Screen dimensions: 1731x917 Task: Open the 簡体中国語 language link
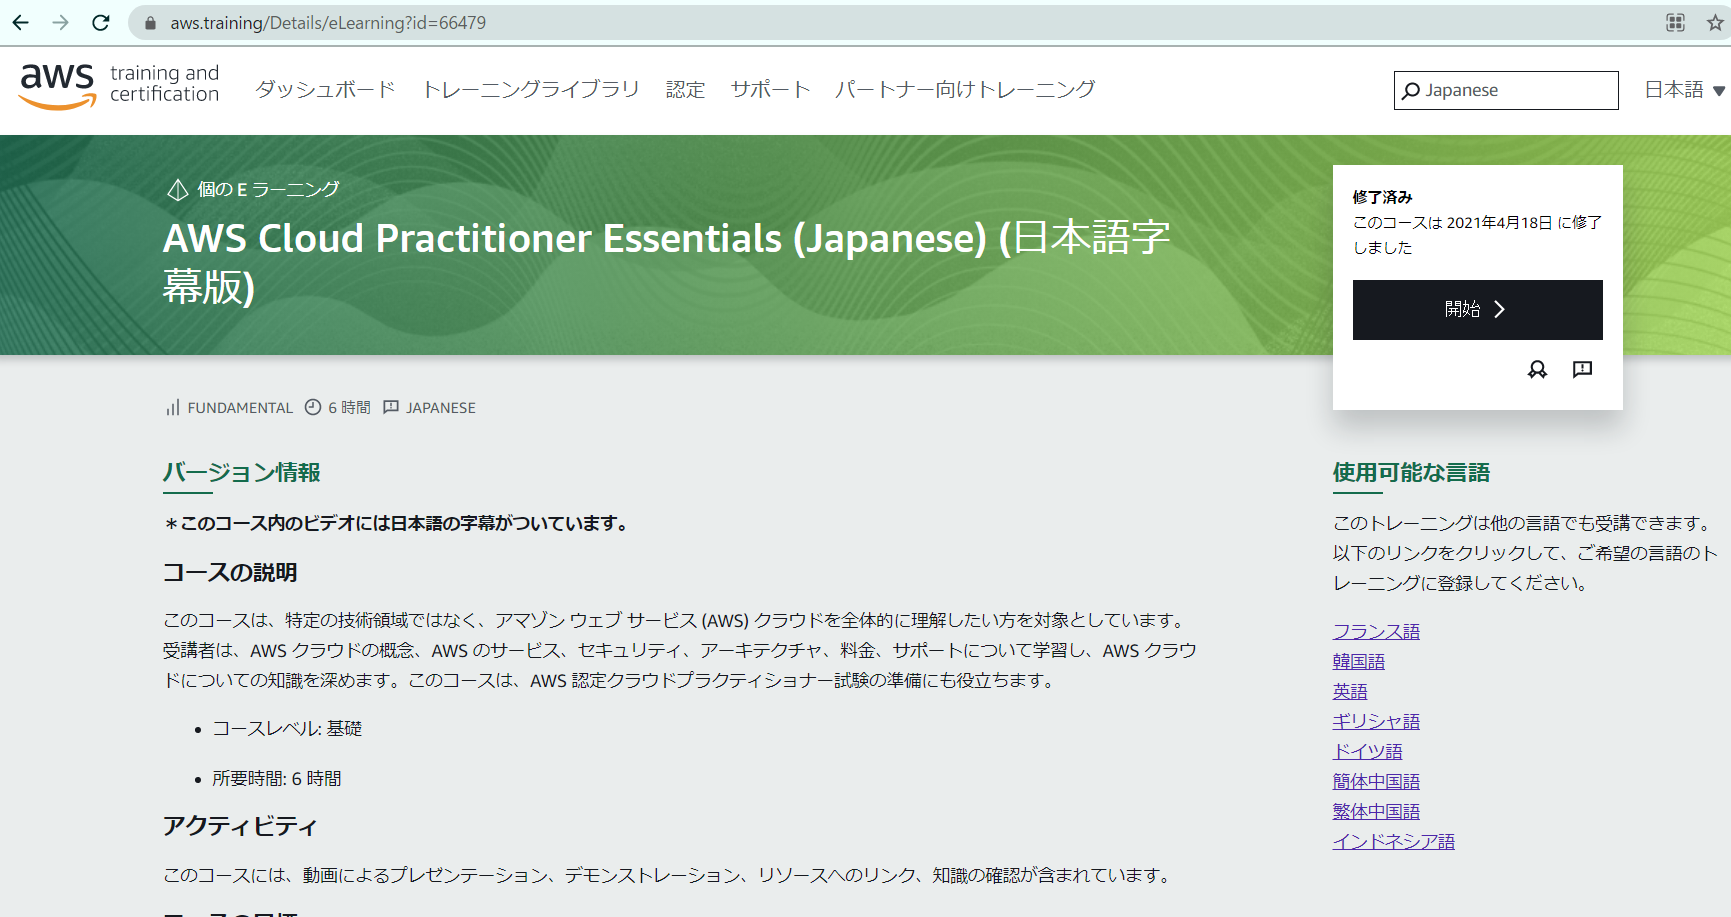click(x=1376, y=782)
